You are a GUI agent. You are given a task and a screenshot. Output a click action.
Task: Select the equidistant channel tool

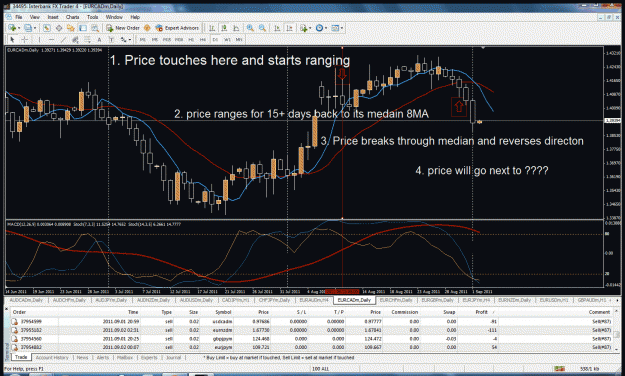click(75, 39)
